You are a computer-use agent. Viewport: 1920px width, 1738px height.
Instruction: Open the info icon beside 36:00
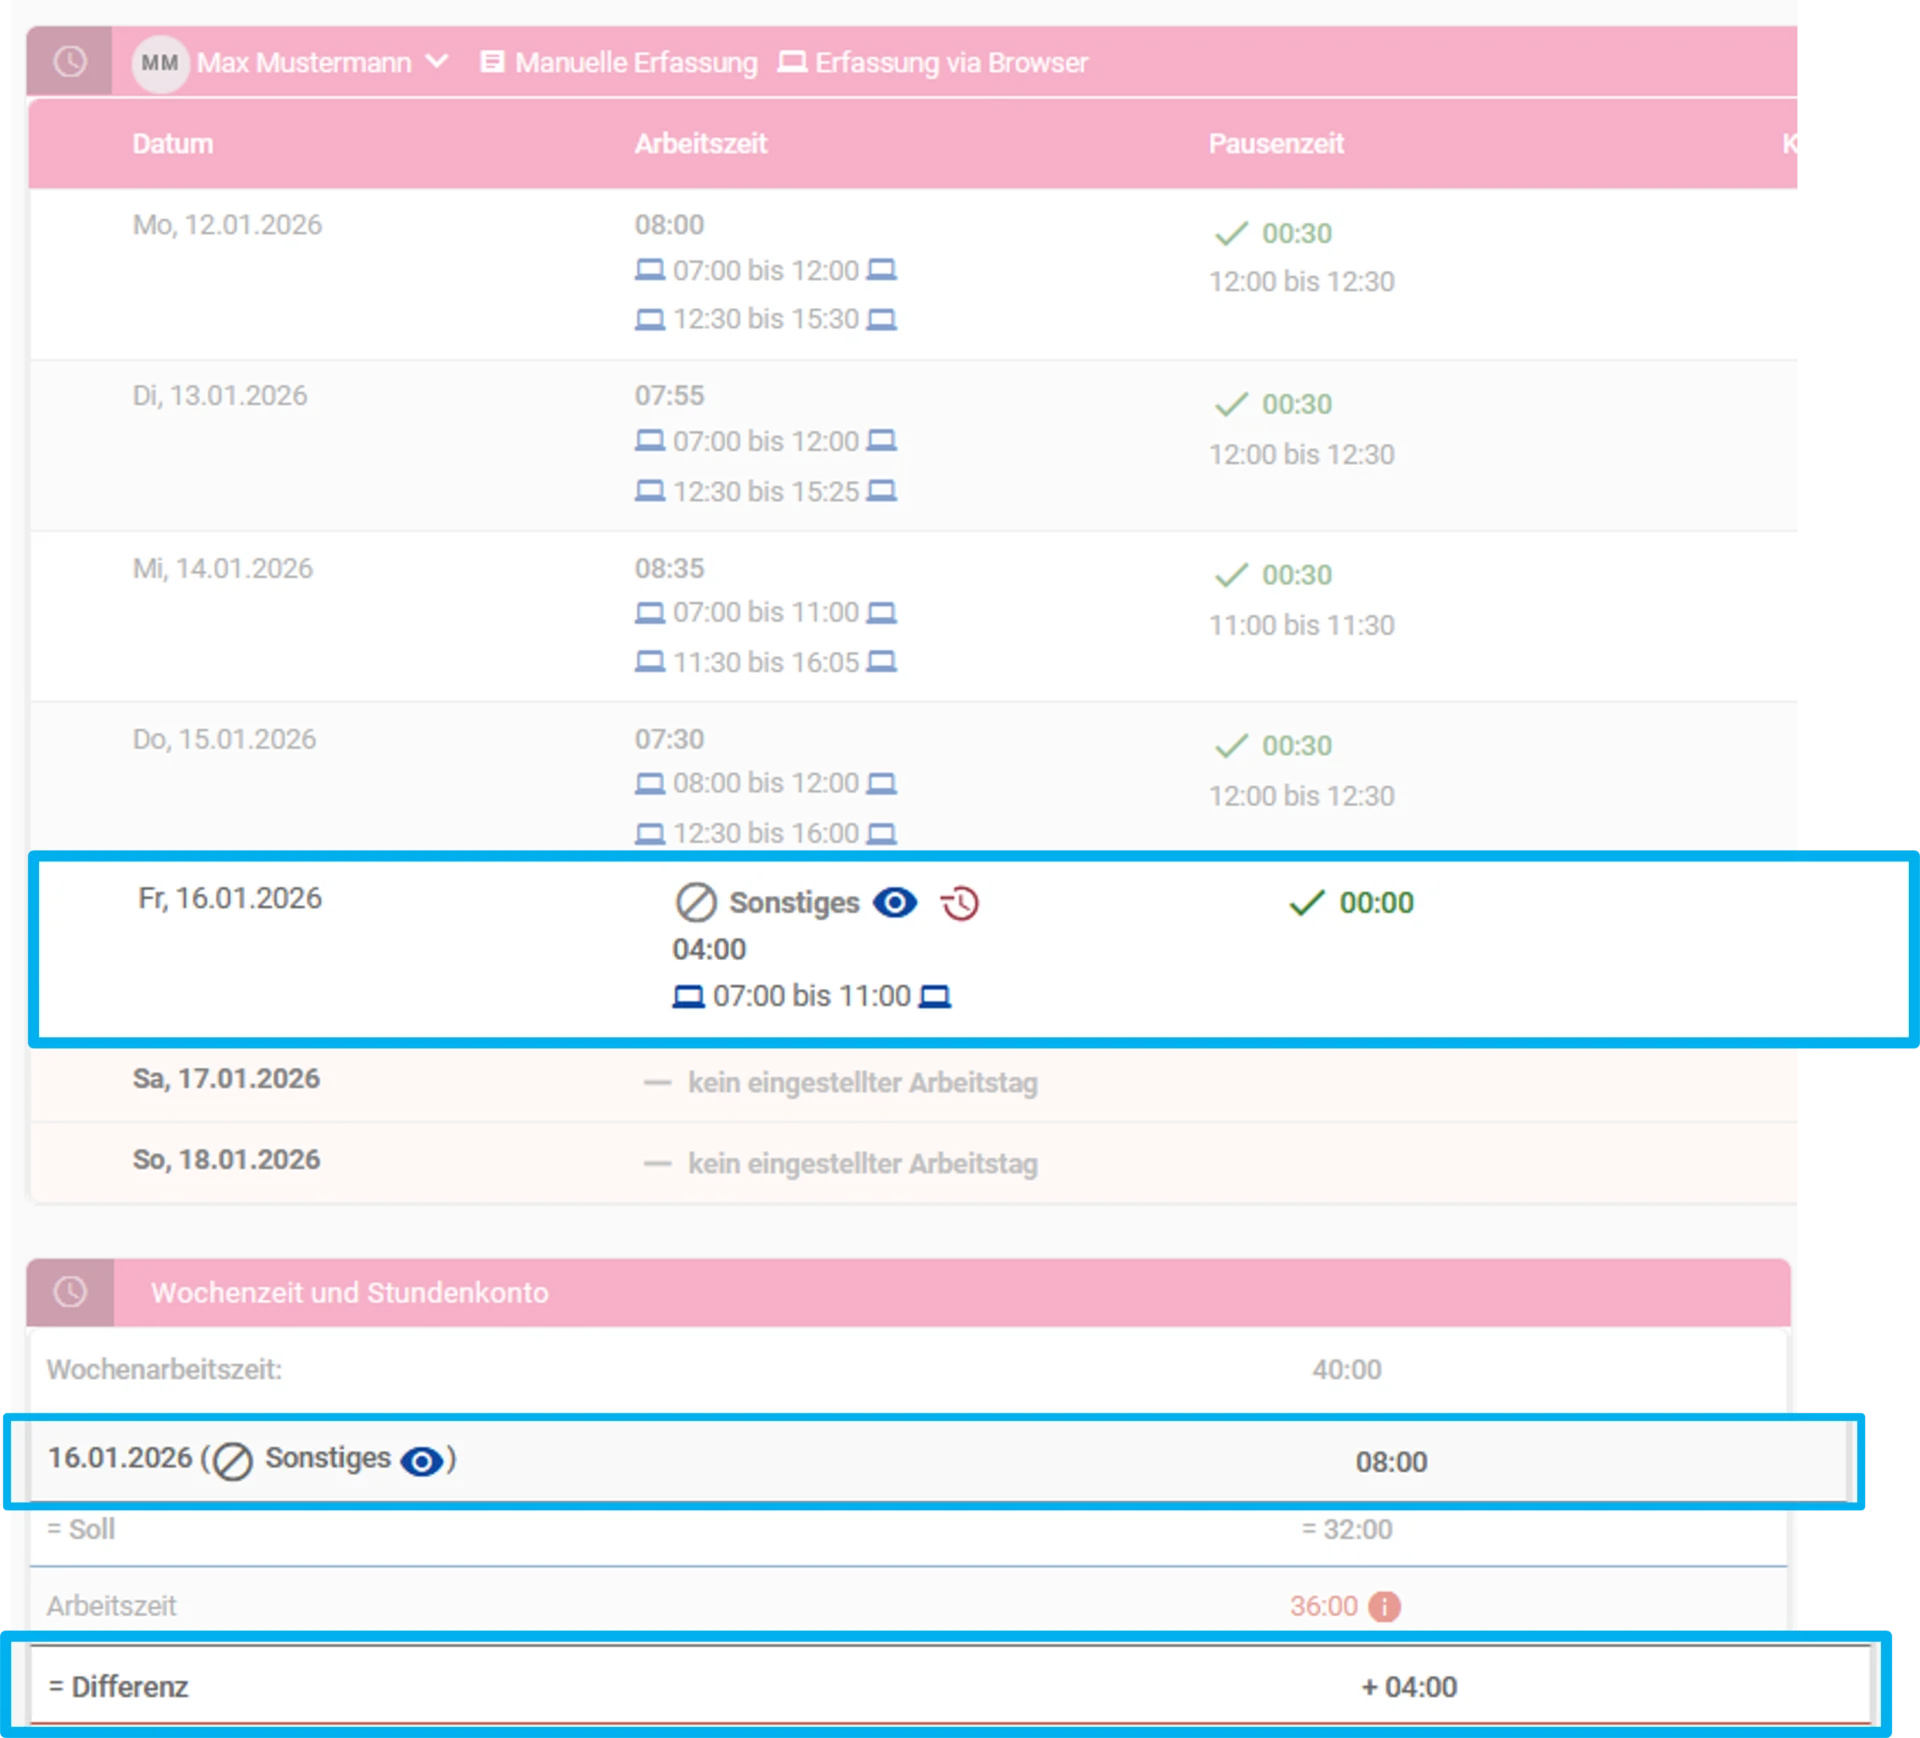1384,1607
